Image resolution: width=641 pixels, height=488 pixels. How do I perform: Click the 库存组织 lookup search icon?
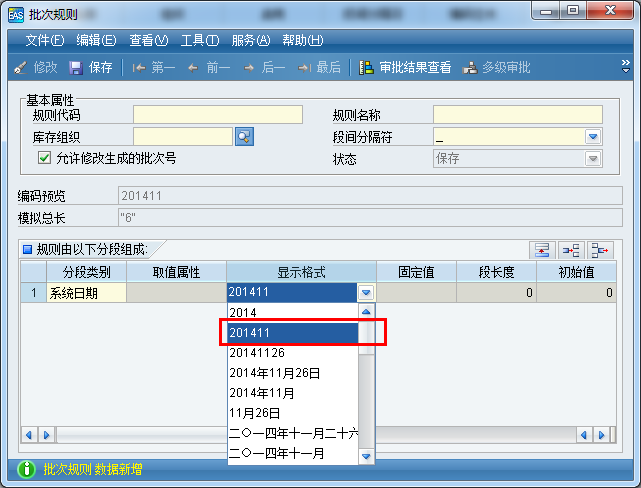[x=245, y=136]
